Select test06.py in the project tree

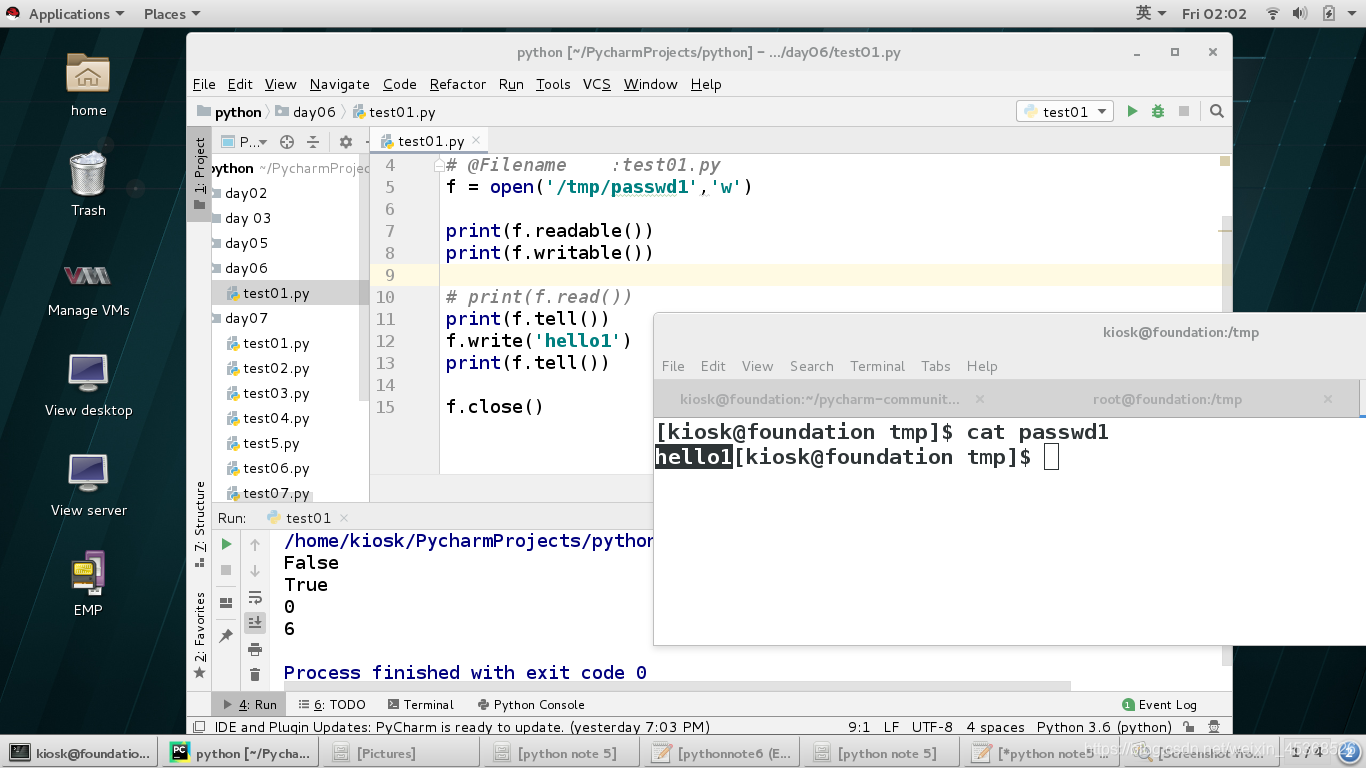[x=276, y=468]
